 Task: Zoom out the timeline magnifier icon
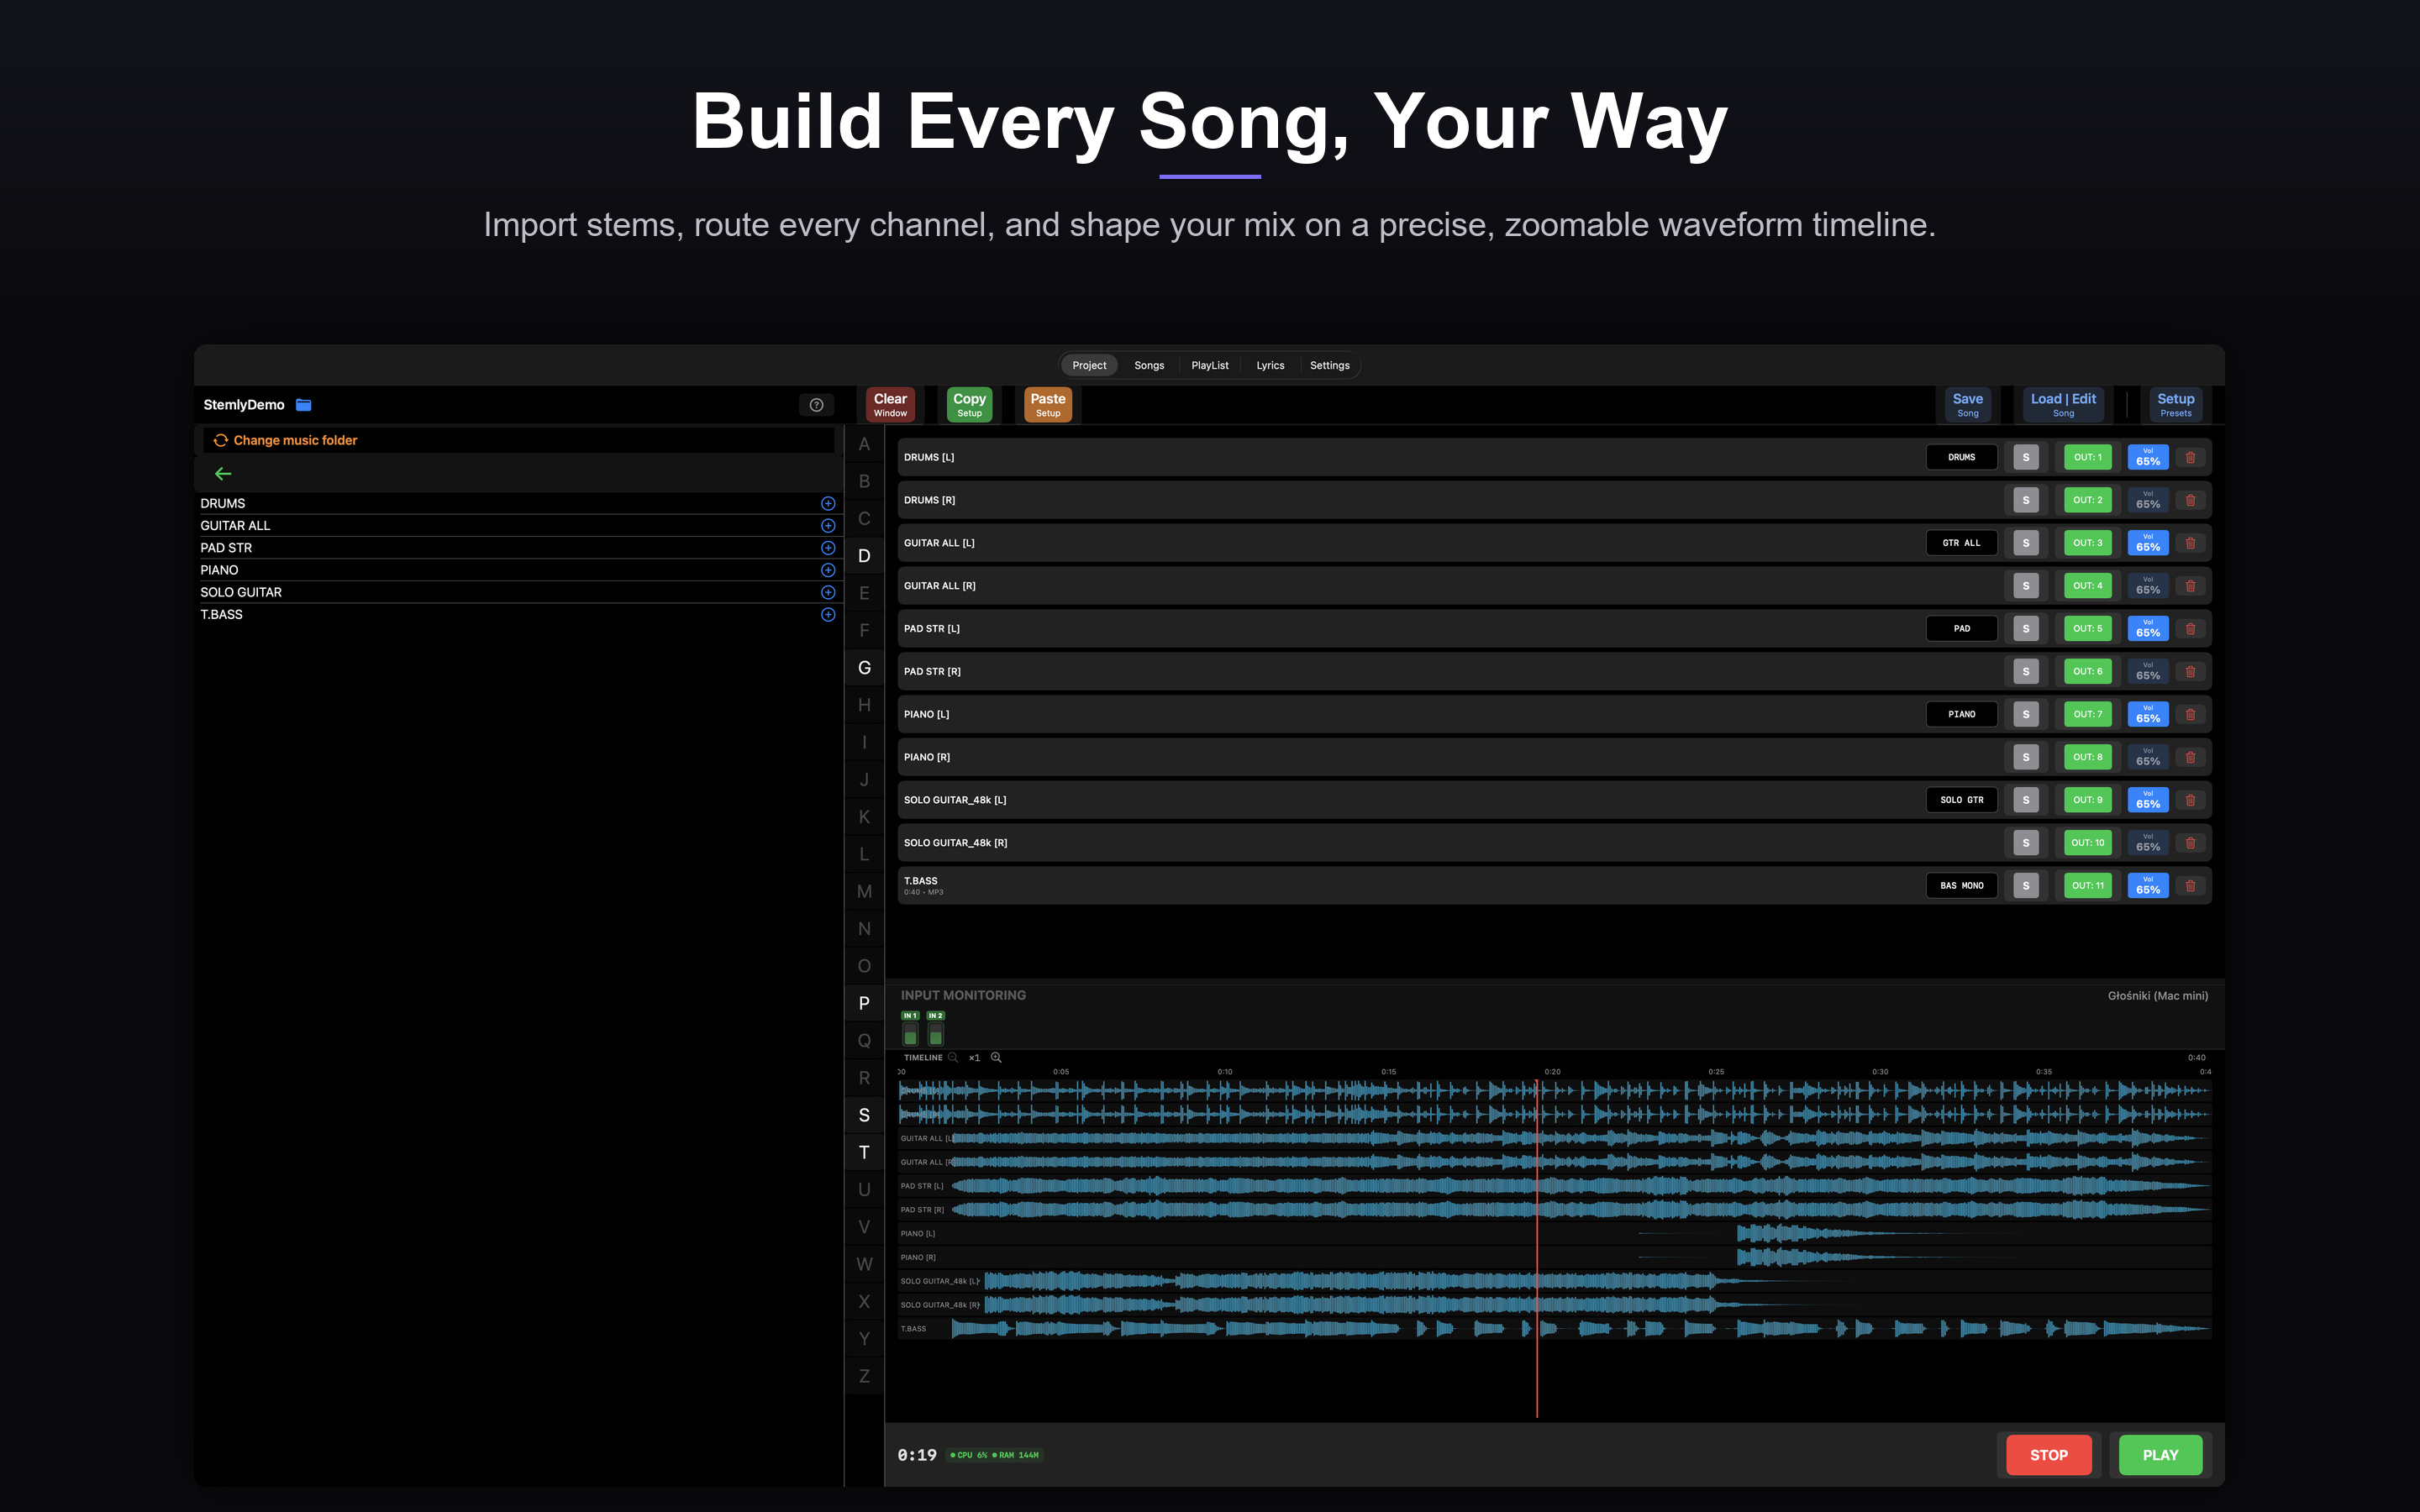point(953,1058)
